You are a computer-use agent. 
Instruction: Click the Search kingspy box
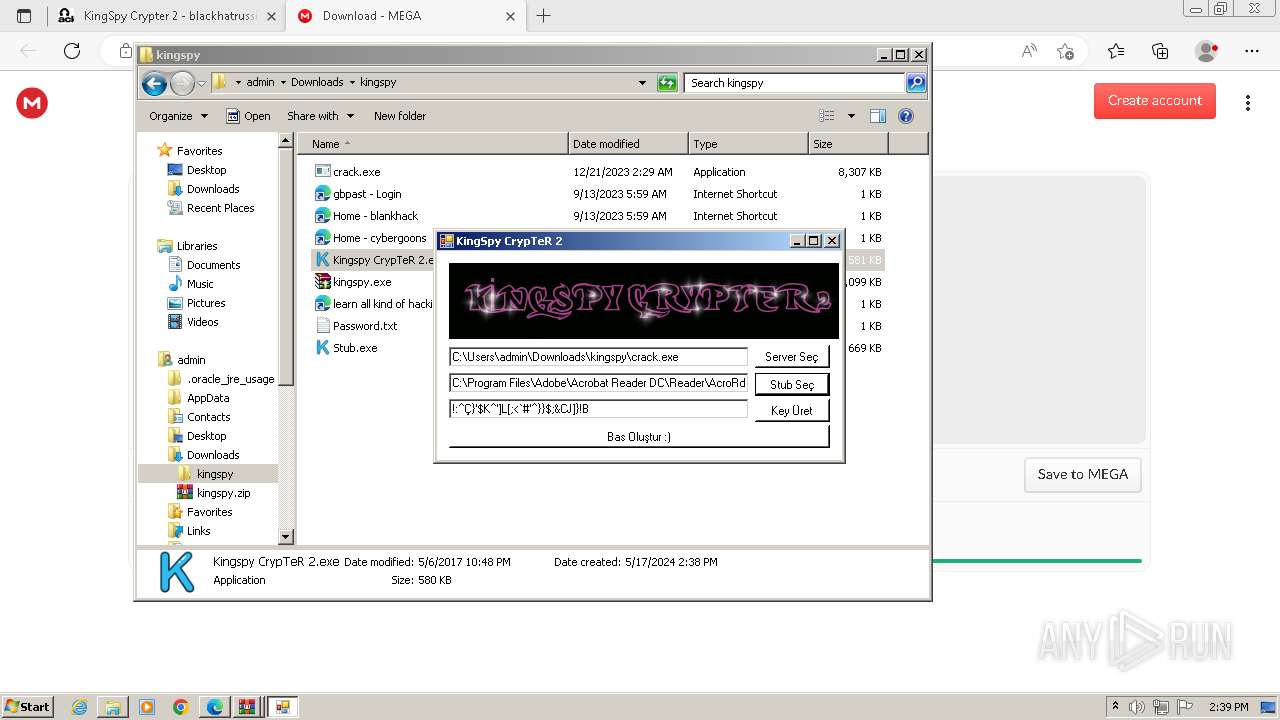click(x=795, y=83)
